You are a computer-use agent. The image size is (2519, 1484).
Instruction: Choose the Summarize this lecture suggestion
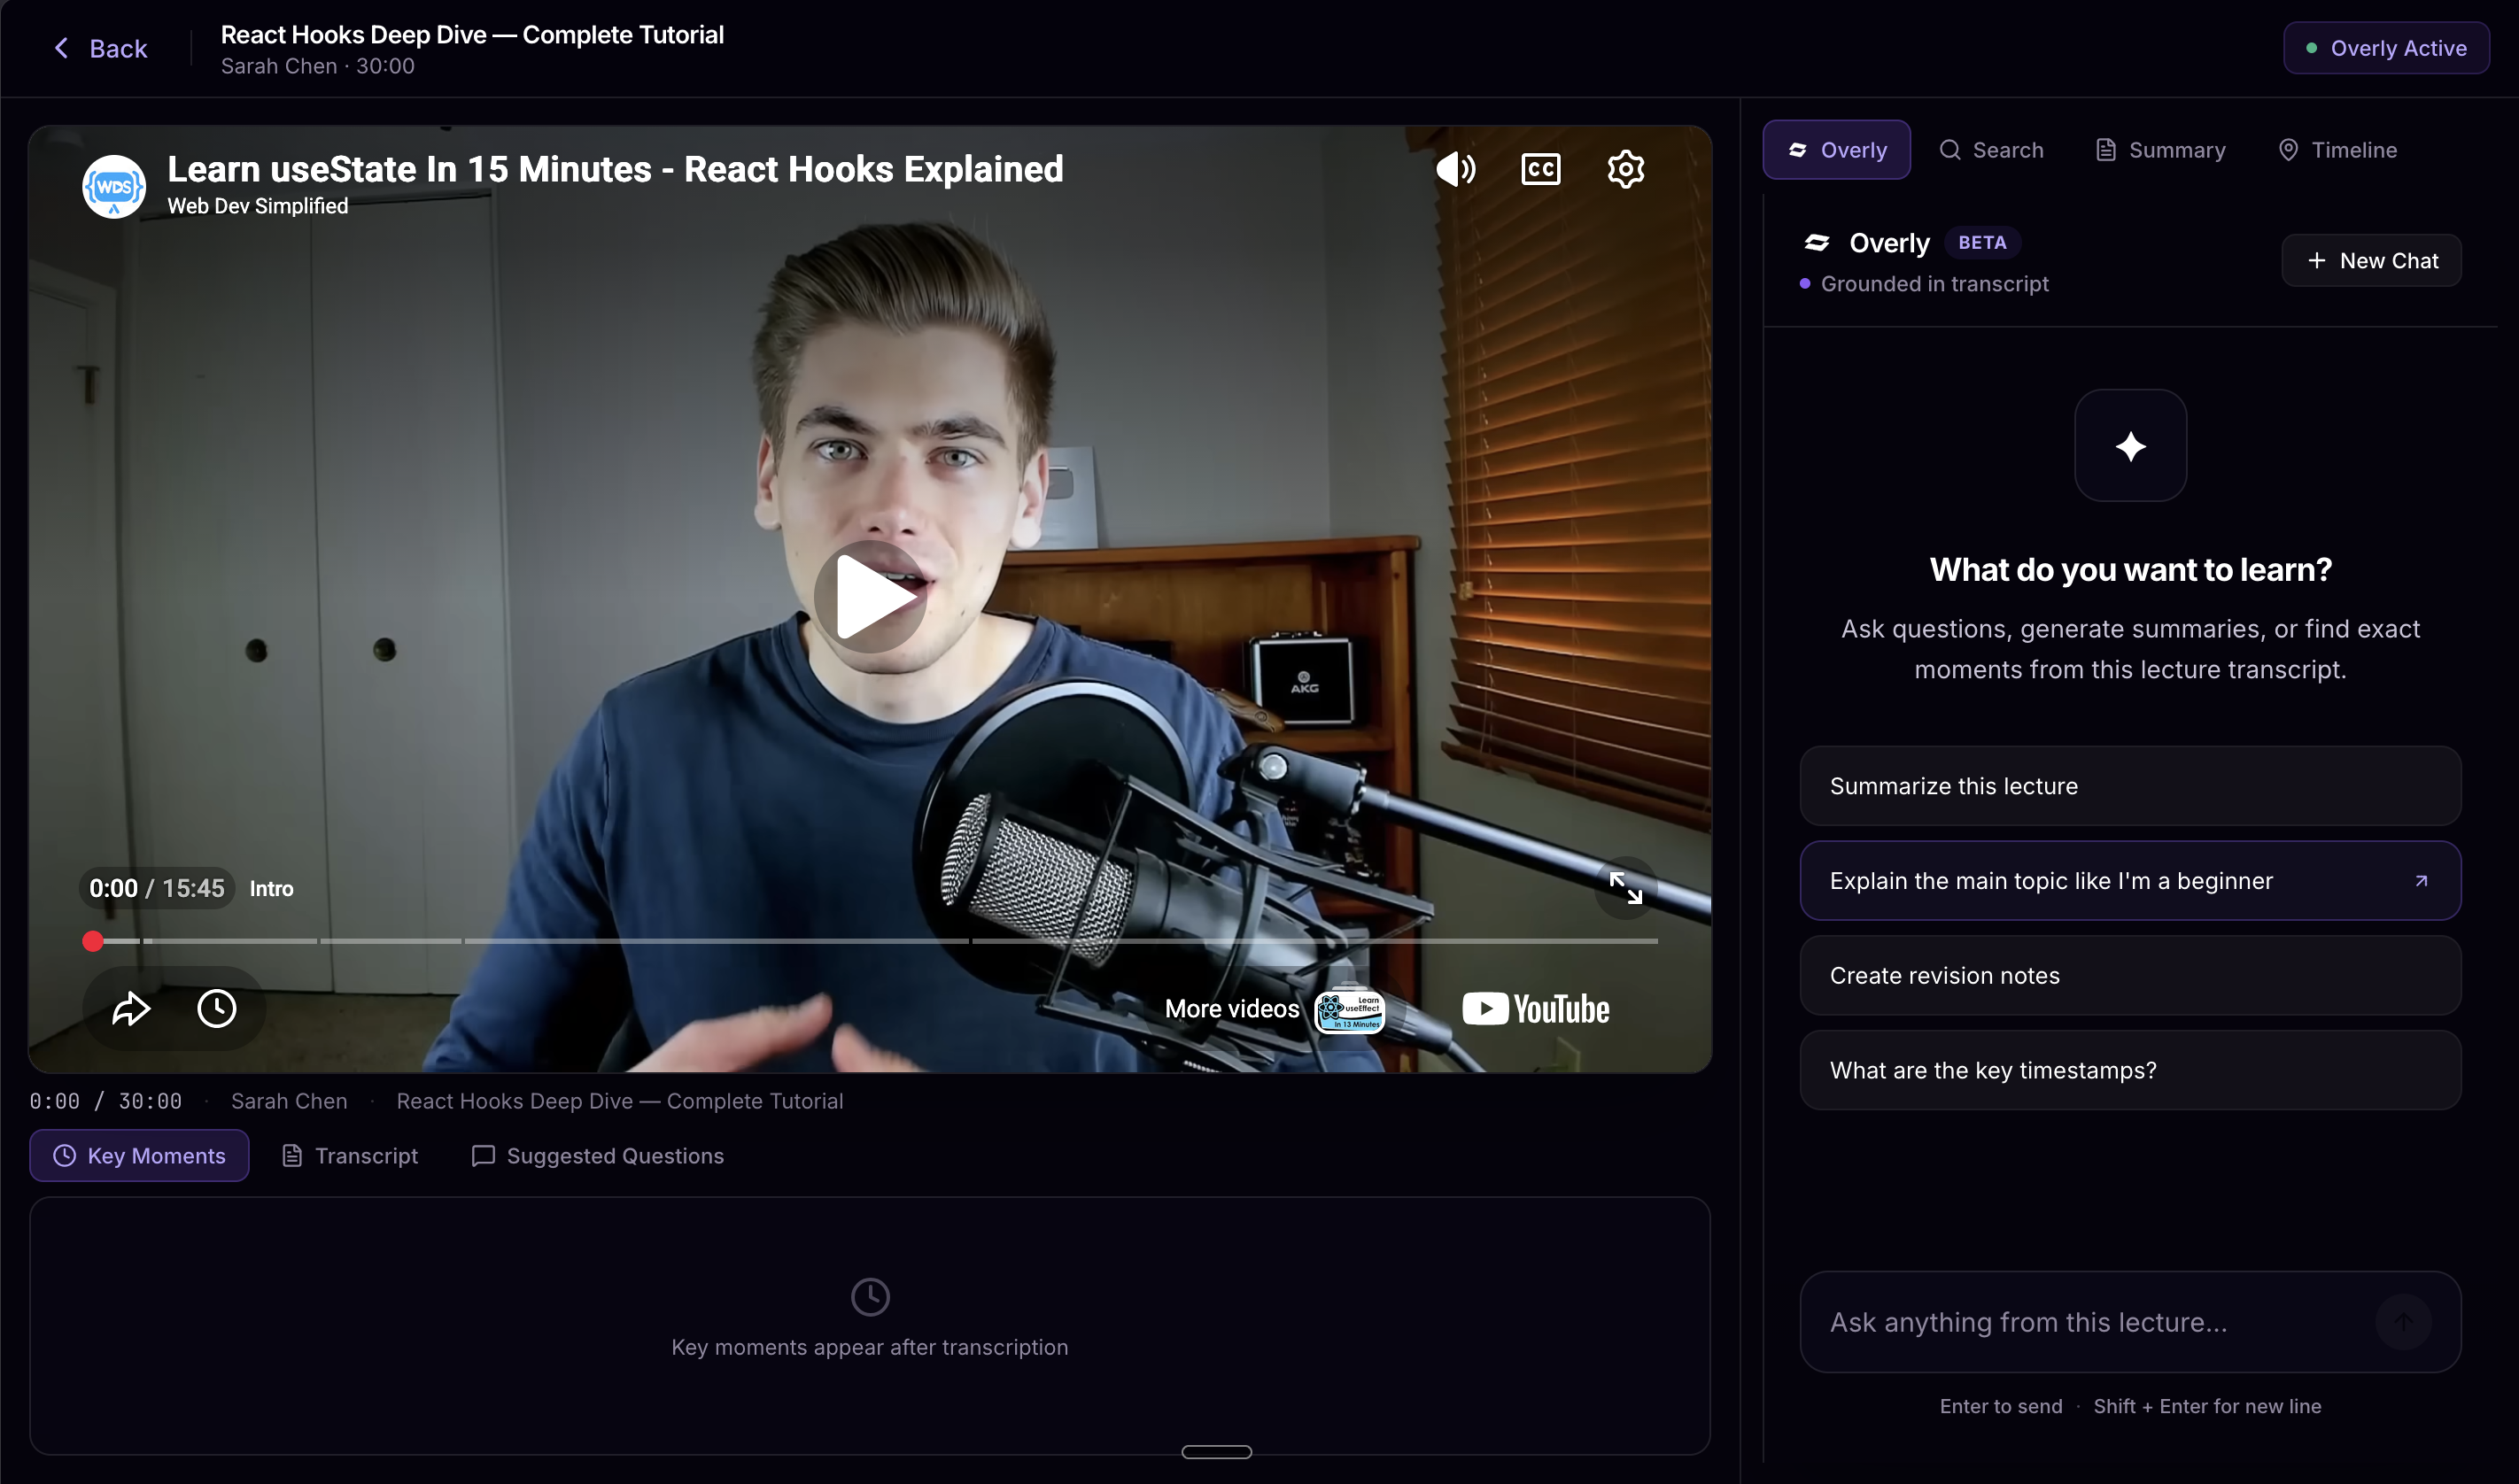tap(2130, 786)
